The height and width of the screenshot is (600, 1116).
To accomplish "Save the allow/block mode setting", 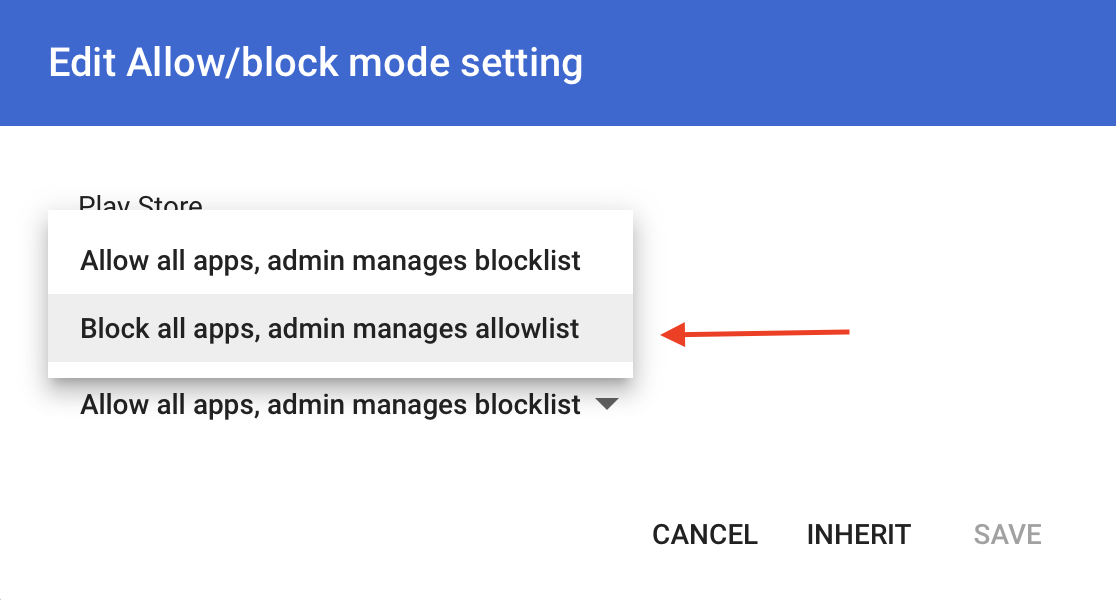I will 1007,534.
